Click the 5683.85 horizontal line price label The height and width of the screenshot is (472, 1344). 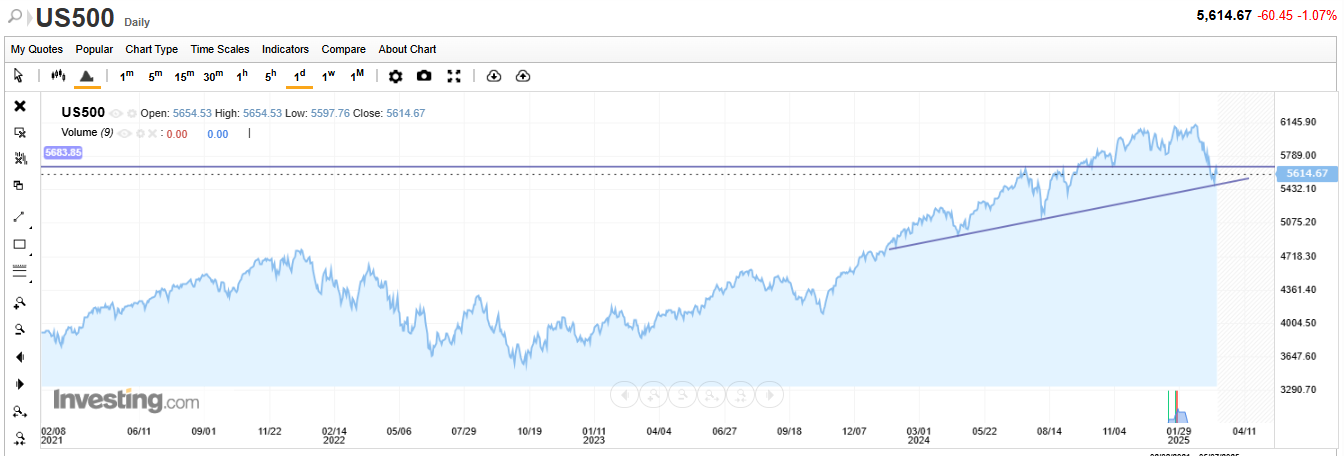click(62, 153)
